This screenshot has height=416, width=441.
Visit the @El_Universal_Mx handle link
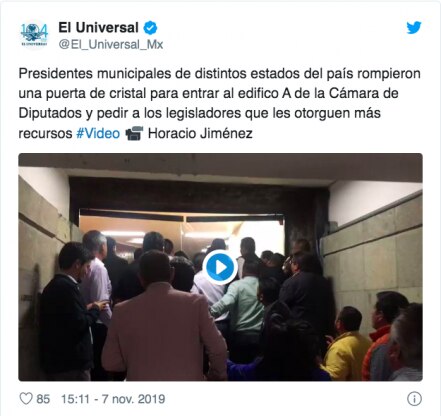pos(111,44)
